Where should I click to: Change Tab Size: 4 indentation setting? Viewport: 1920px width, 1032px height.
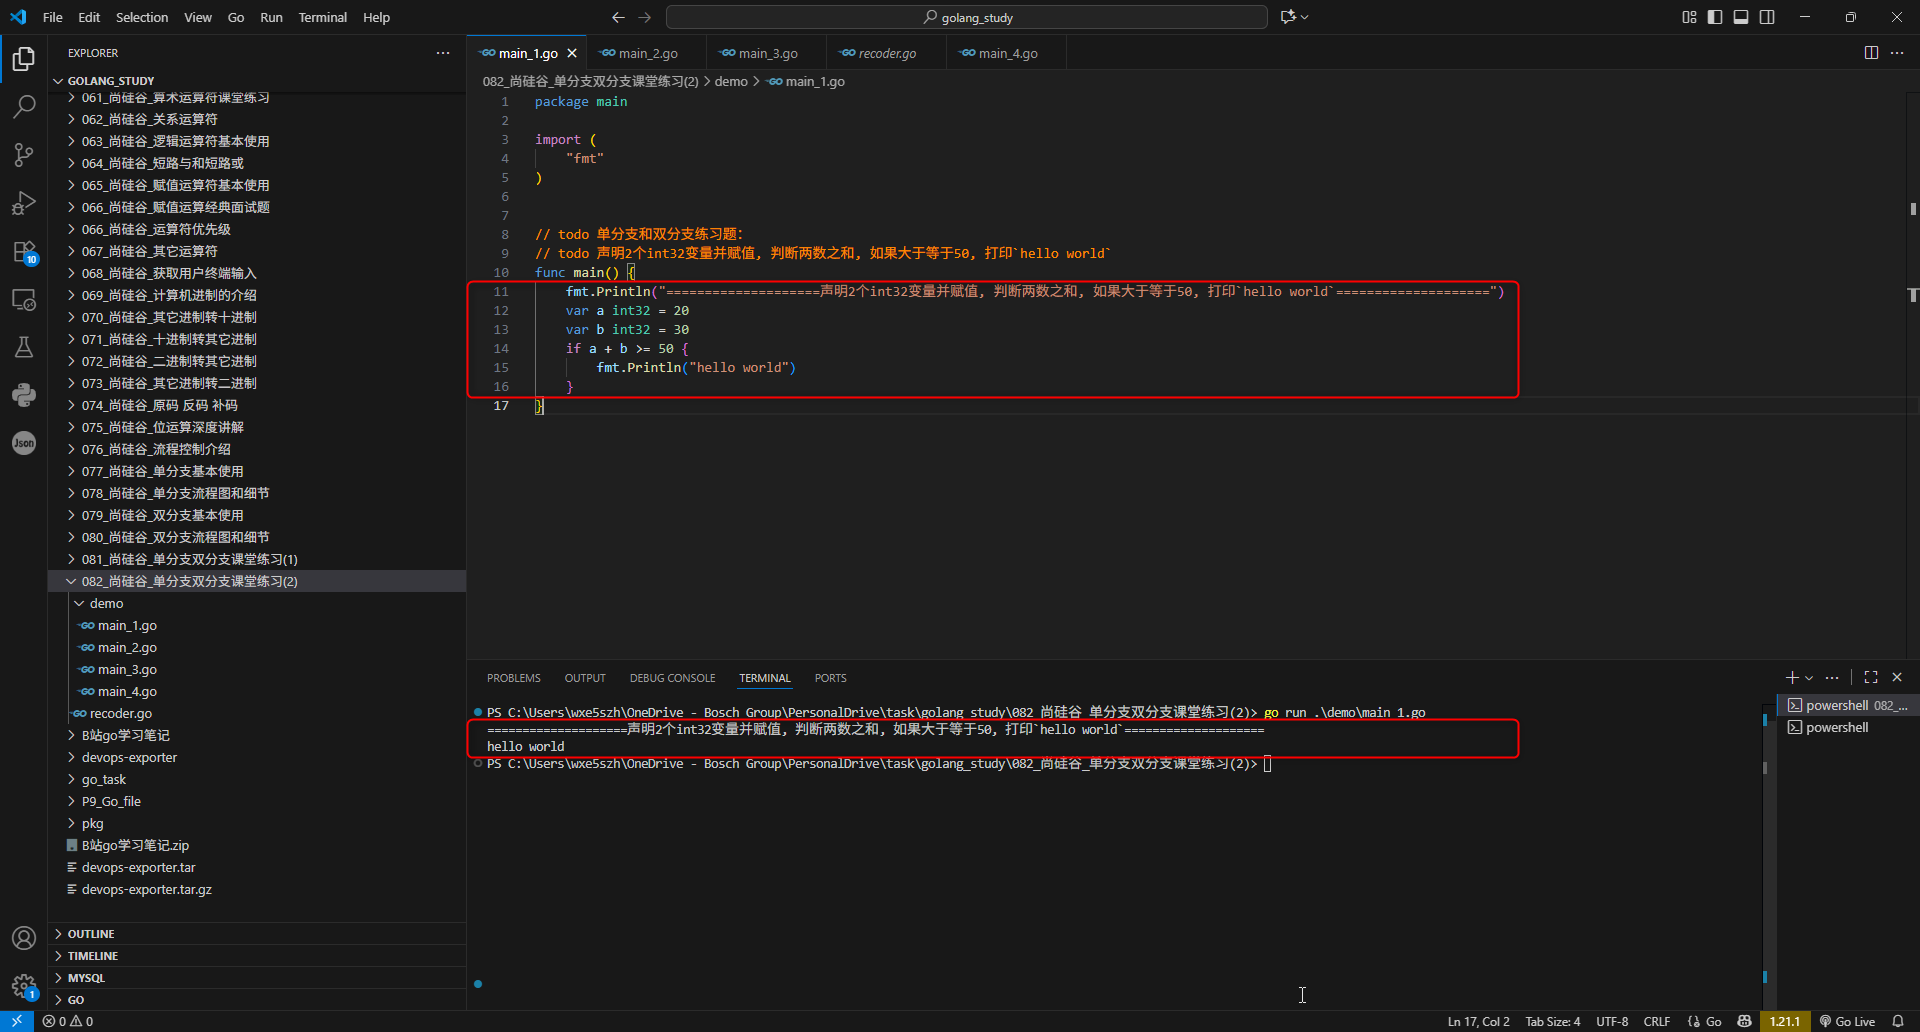tap(1553, 1021)
